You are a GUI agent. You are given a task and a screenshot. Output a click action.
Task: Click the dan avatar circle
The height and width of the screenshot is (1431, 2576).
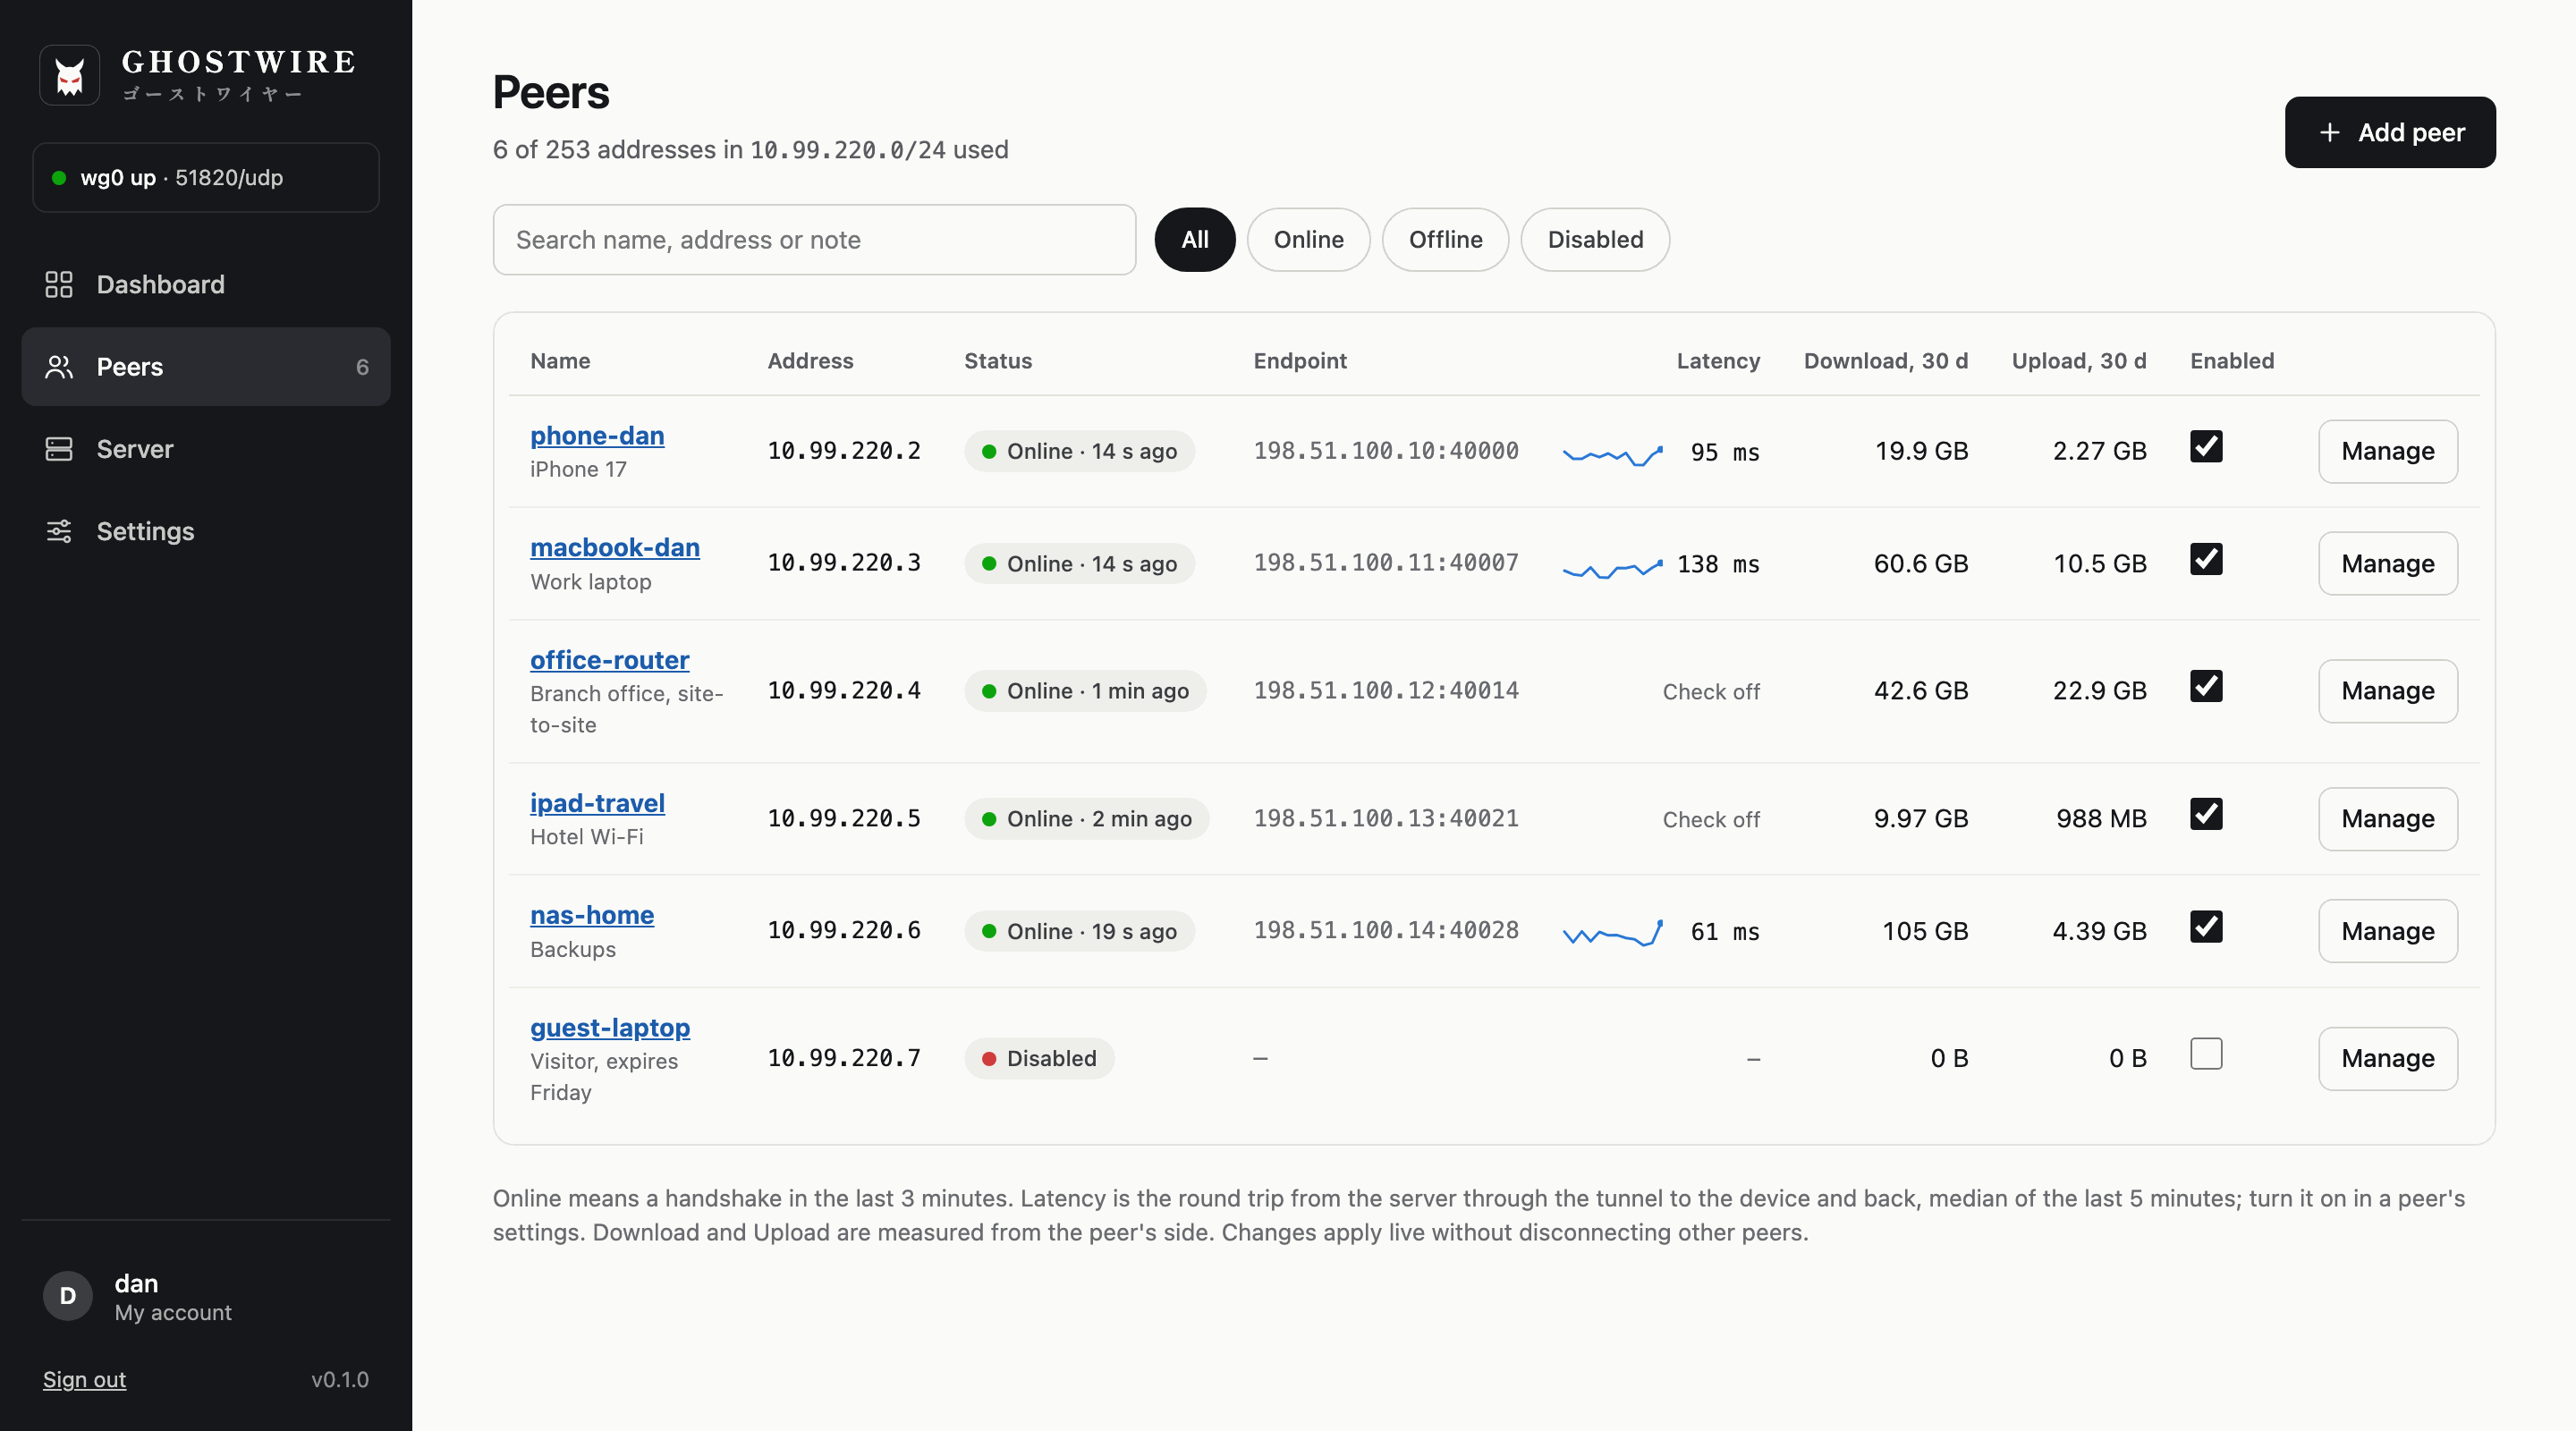coord(68,1296)
